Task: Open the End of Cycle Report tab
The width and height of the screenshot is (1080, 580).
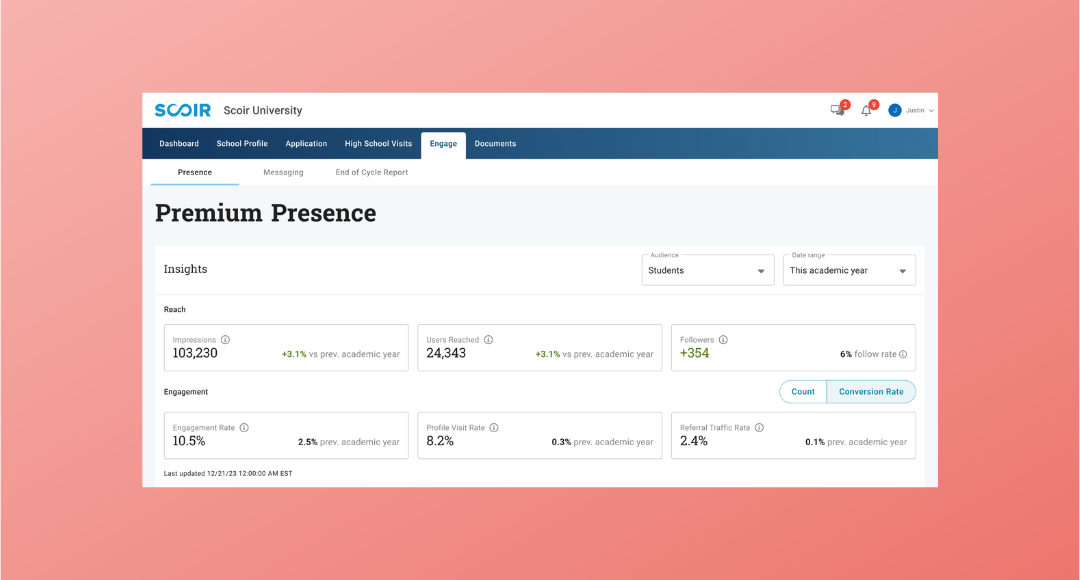Action: pyautogui.click(x=372, y=172)
